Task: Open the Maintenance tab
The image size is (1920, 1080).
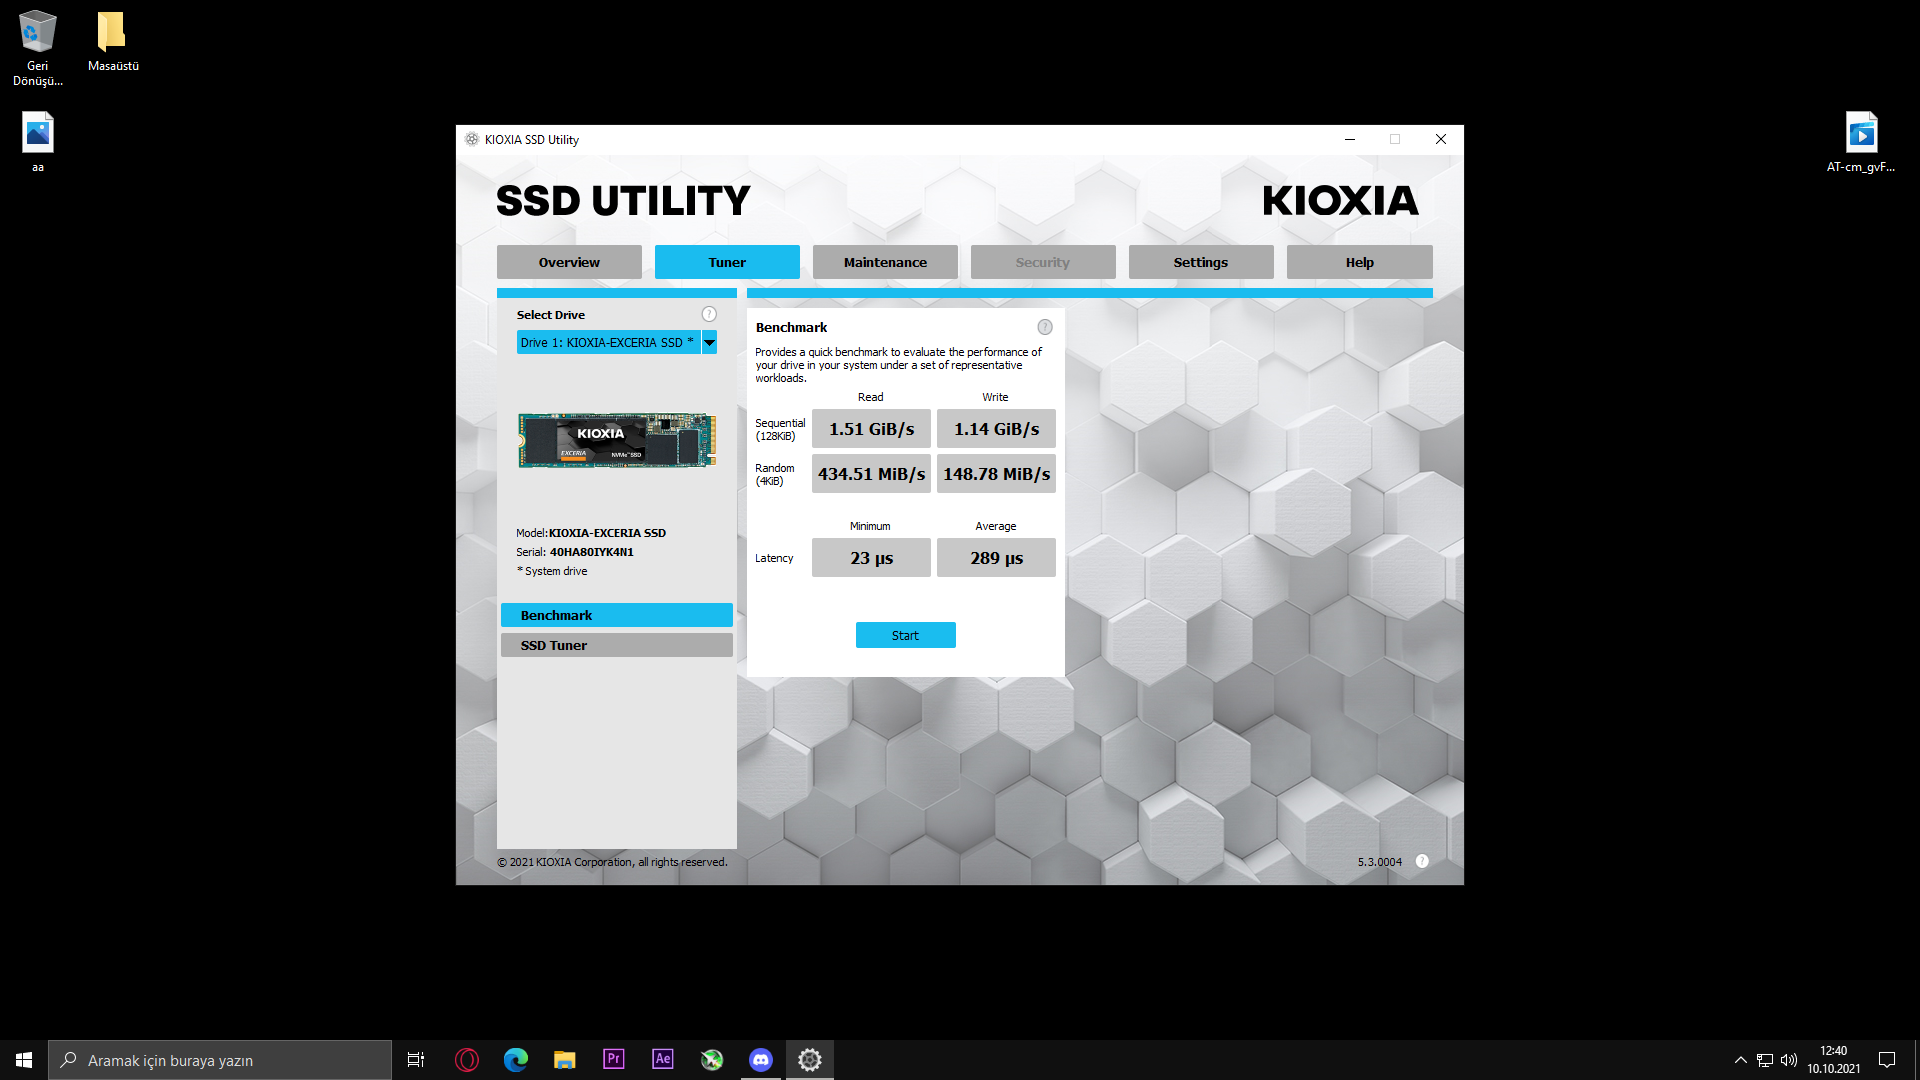Action: click(x=885, y=262)
